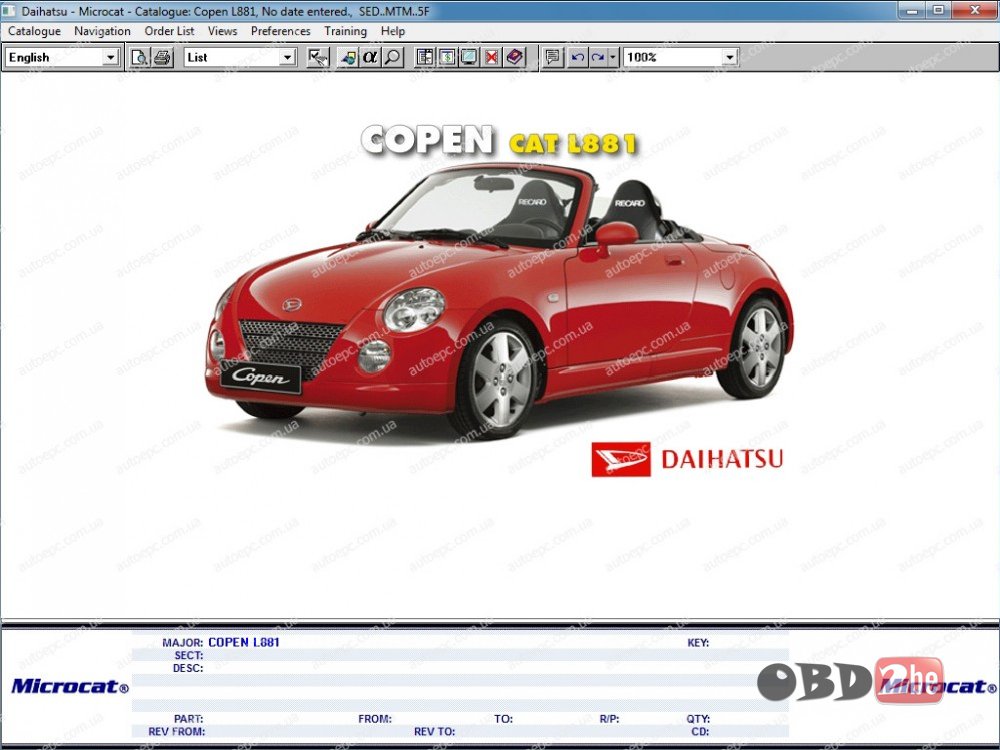Click the redo arrow icon
This screenshot has height=750, width=1000.
[x=598, y=57]
